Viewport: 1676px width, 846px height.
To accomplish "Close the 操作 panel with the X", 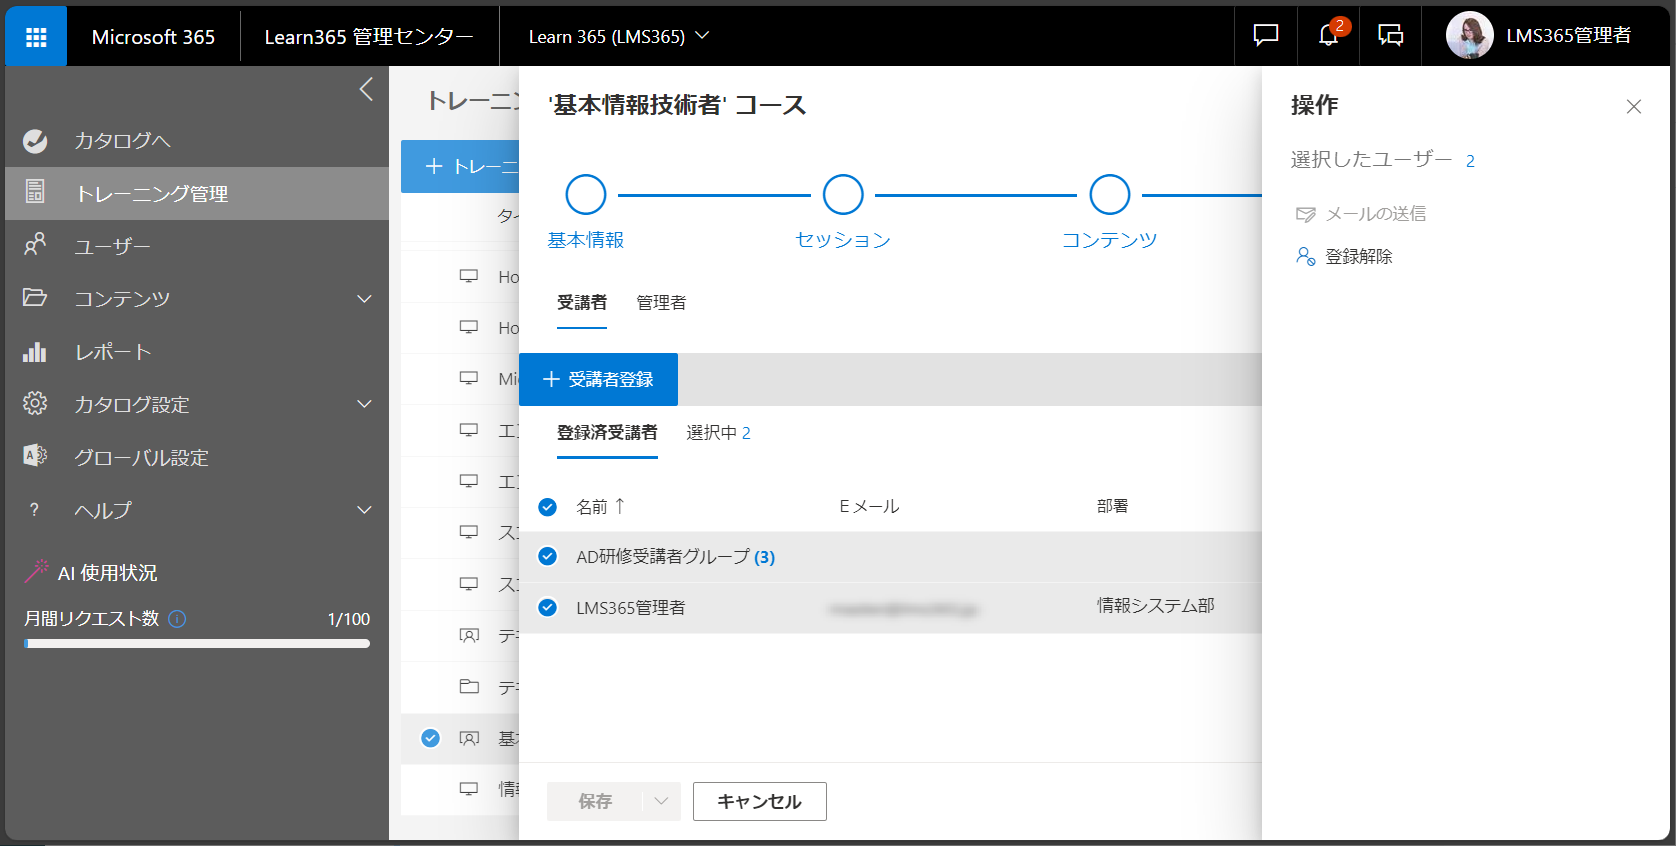I will pos(1634,106).
